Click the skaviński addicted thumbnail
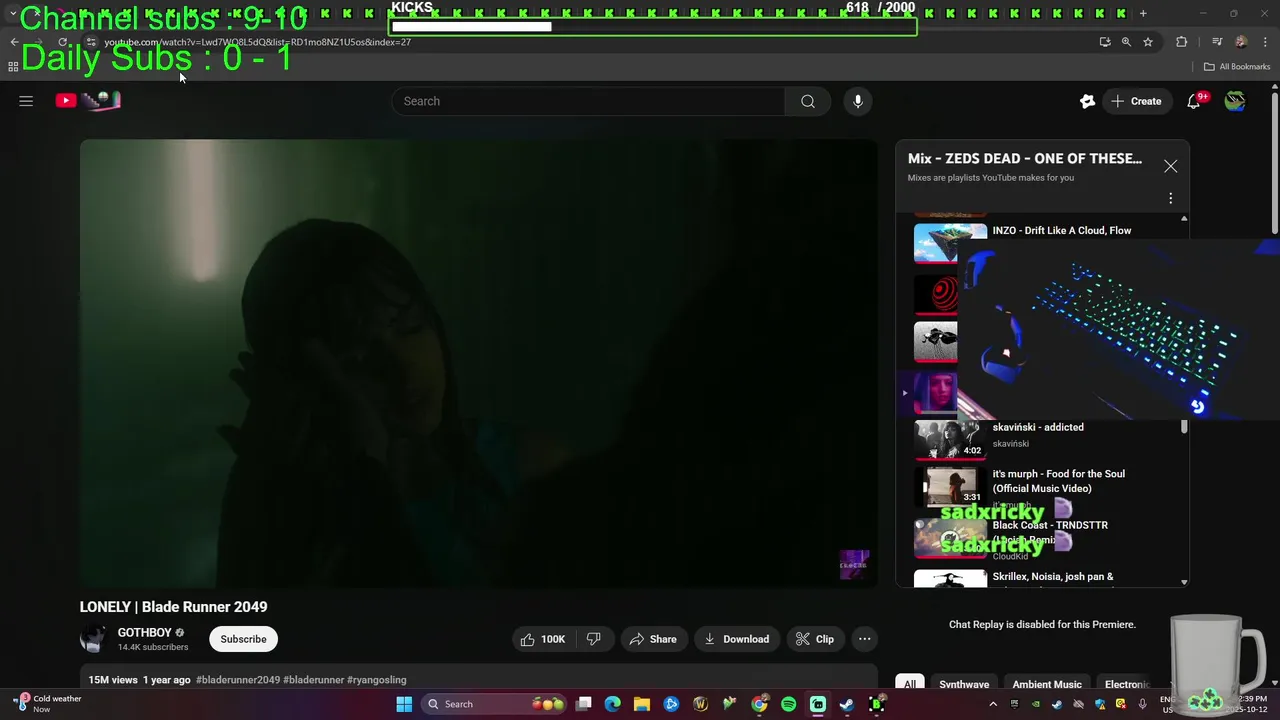 pos(950,439)
